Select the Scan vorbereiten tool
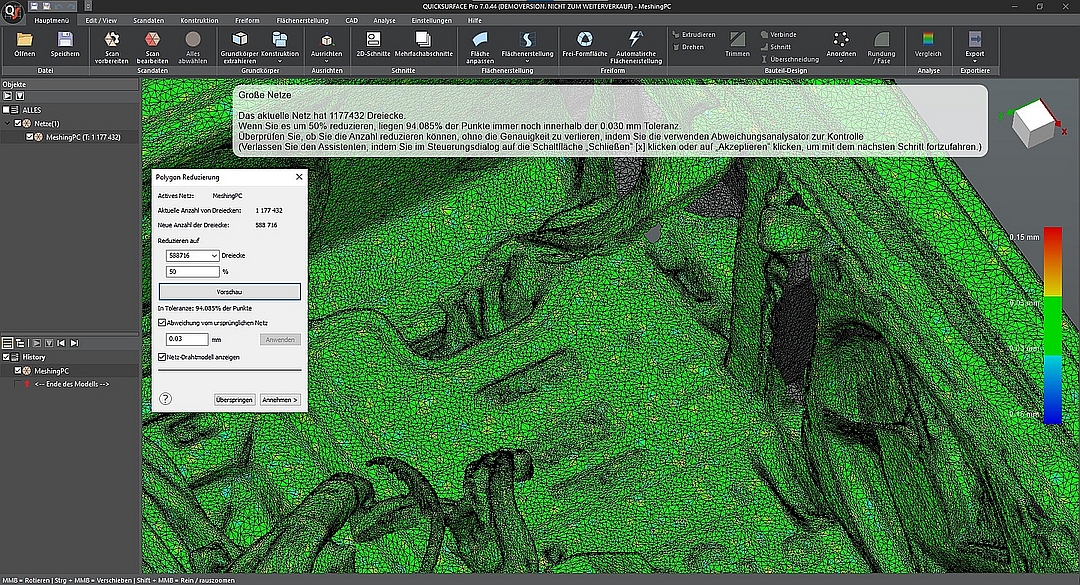The height and width of the screenshot is (585, 1080). point(111,39)
